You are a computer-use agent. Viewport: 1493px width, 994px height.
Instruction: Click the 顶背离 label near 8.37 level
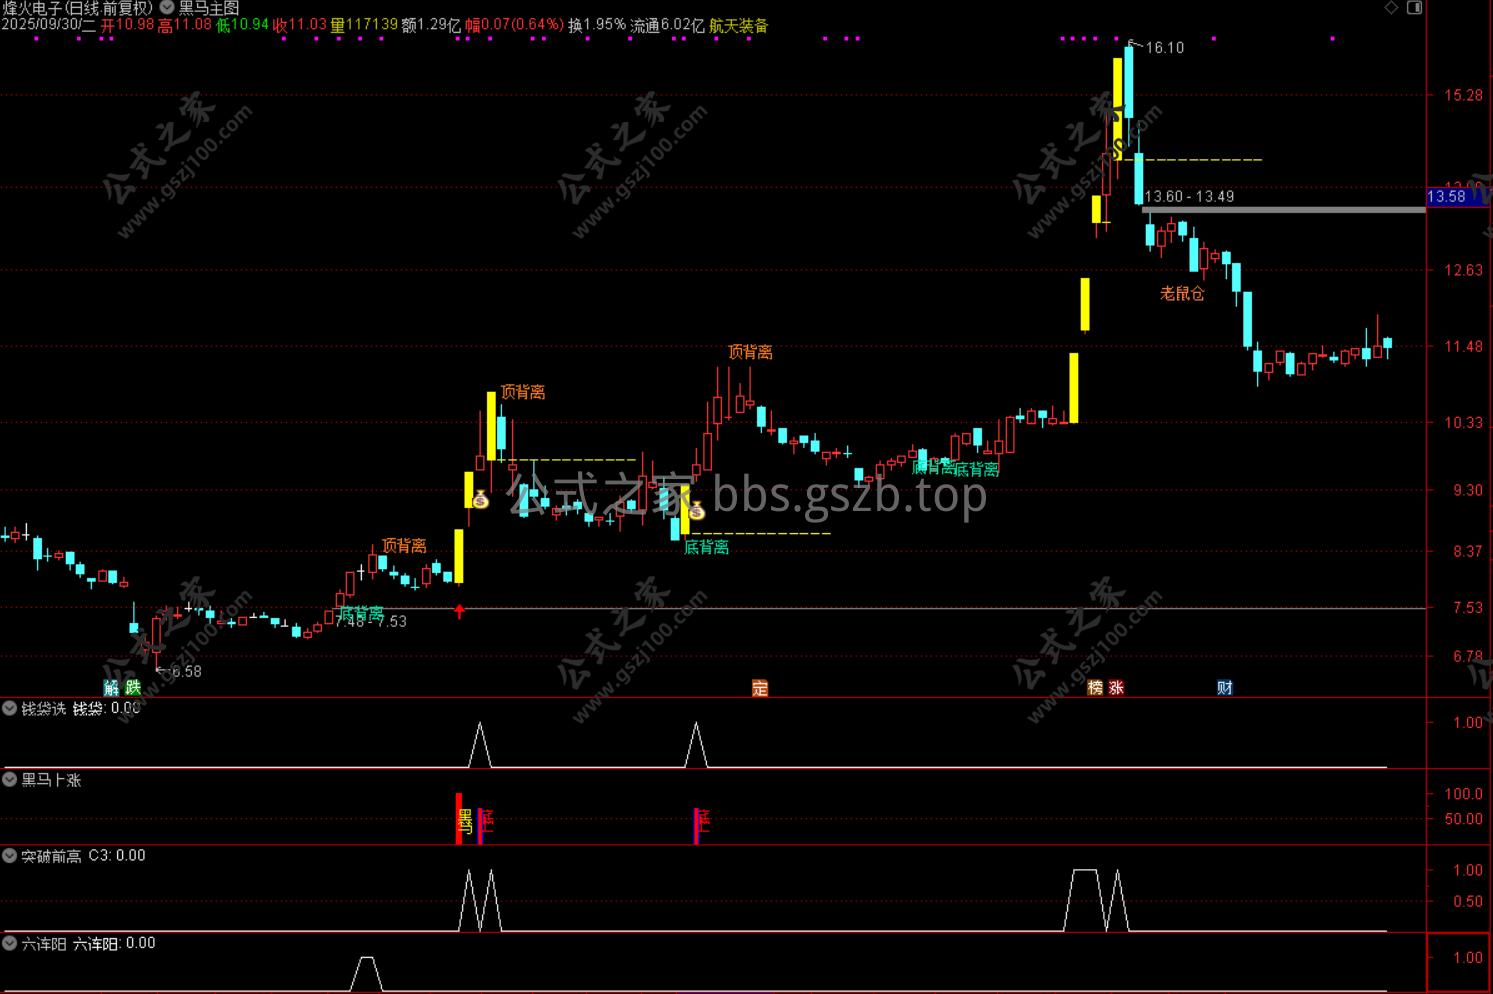point(404,546)
